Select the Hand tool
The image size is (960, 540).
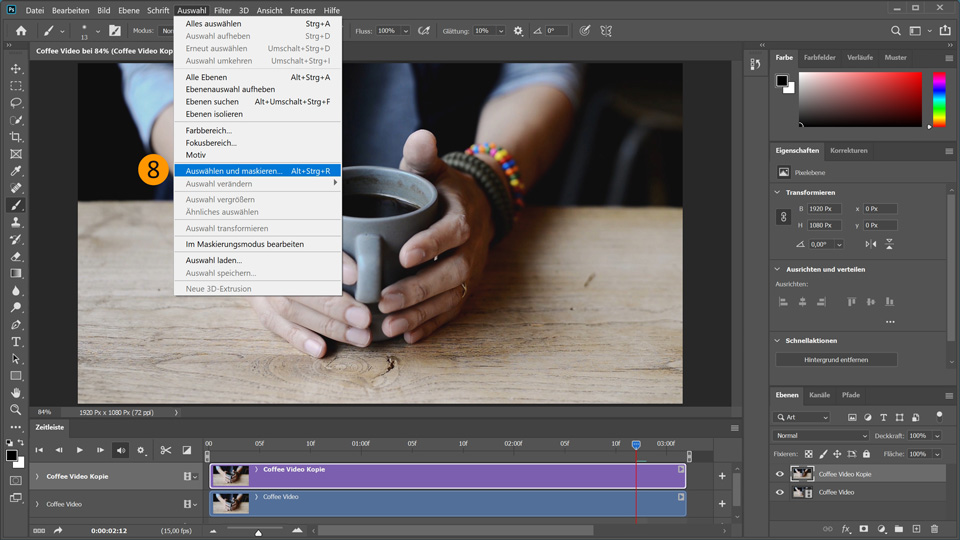coord(16,393)
